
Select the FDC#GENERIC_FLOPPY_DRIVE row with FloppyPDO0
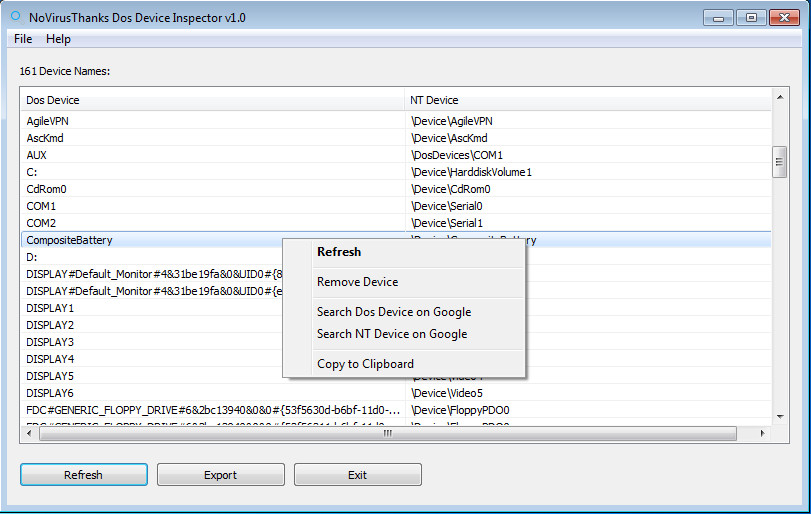(x=396, y=410)
